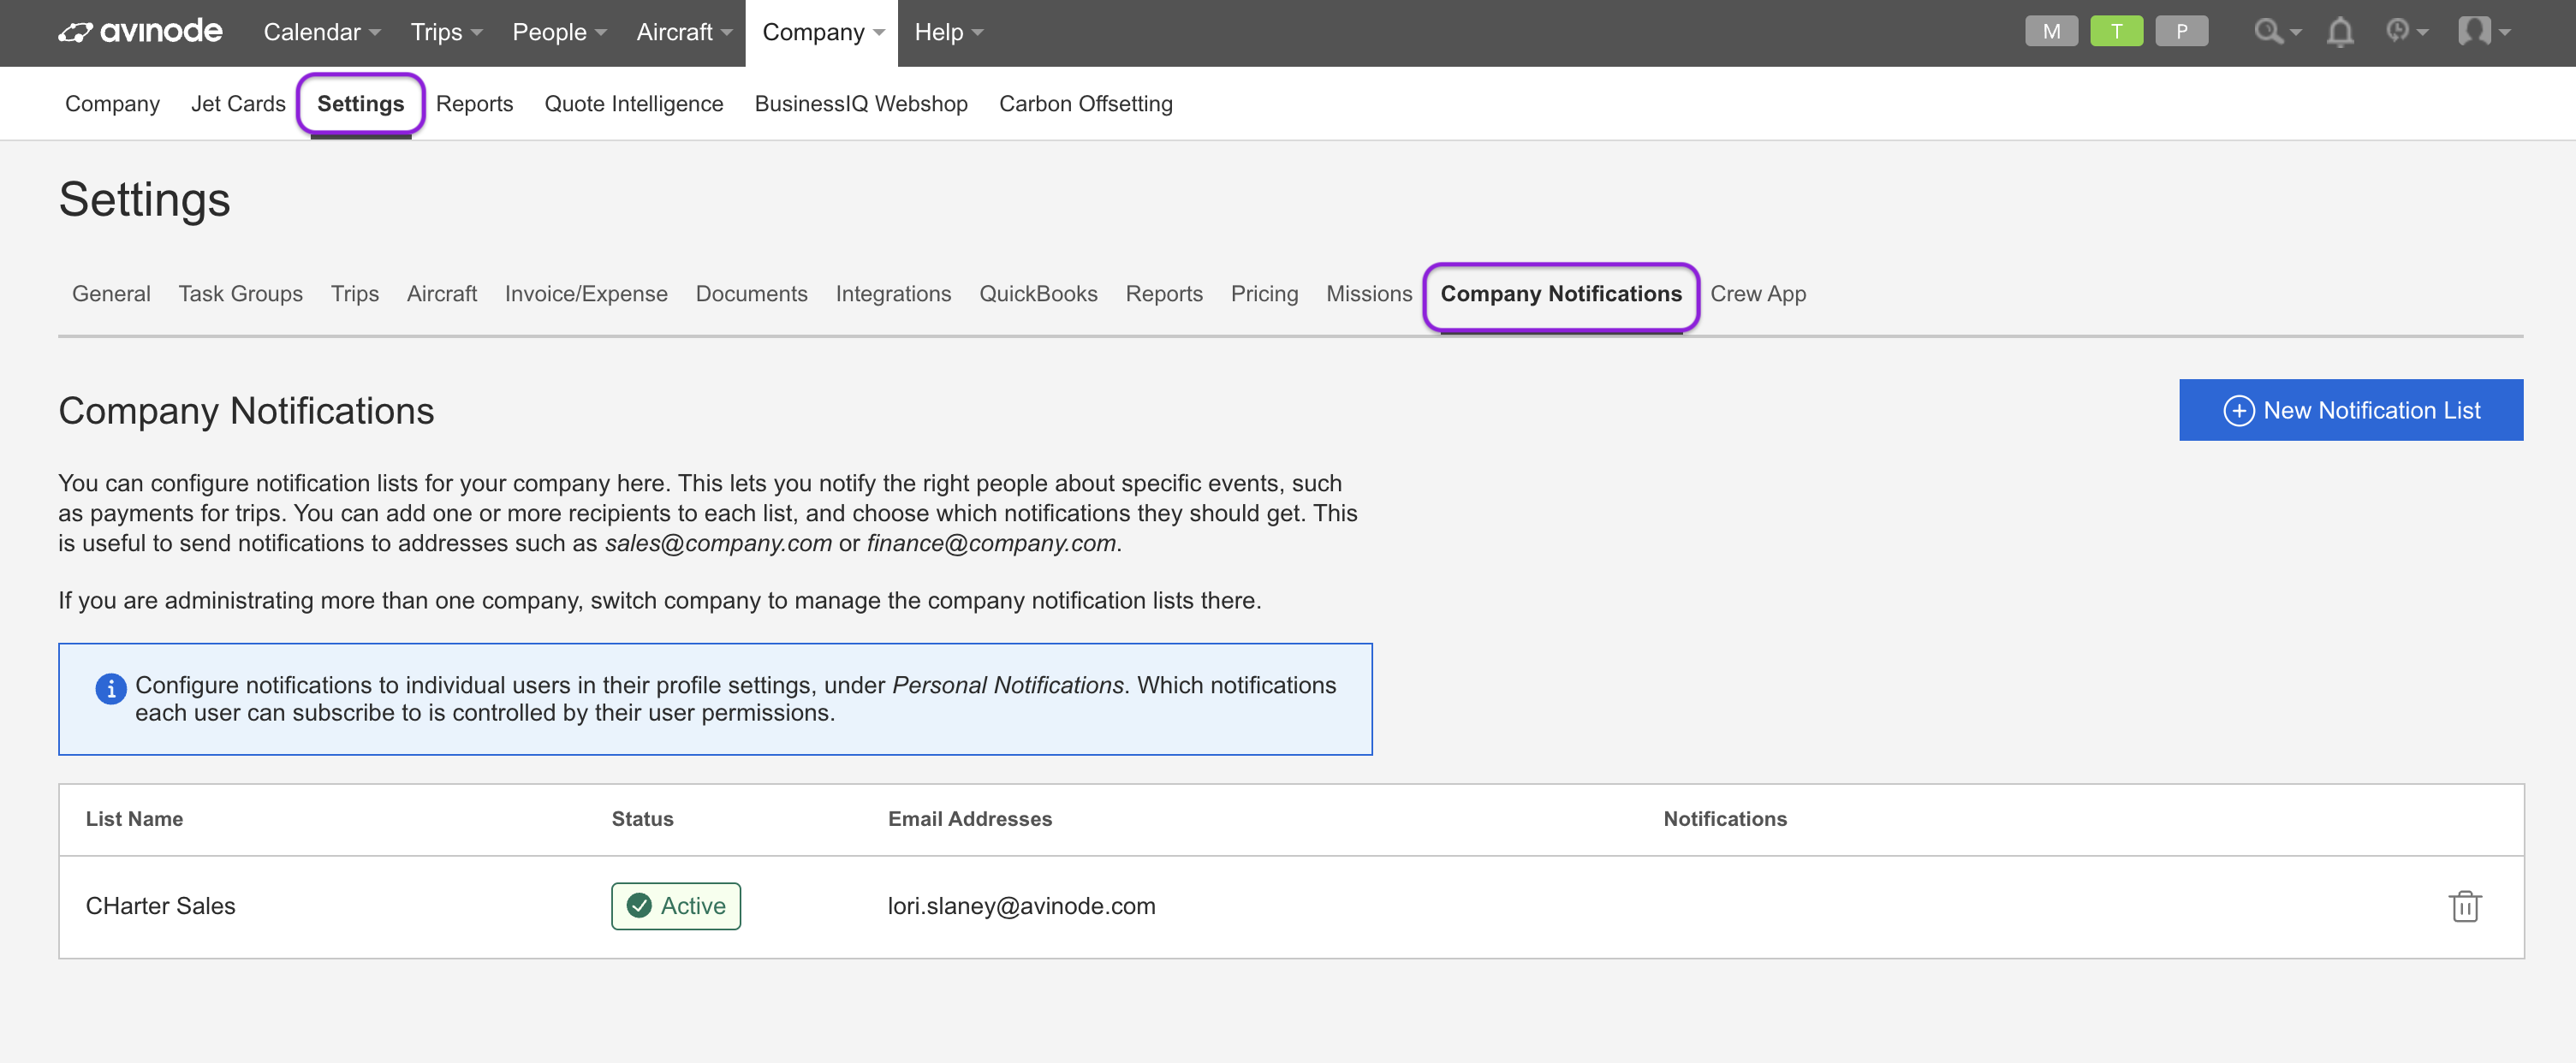Expand the Aircraft top menu
This screenshot has height=1063, width=2576.
(684, 32)
